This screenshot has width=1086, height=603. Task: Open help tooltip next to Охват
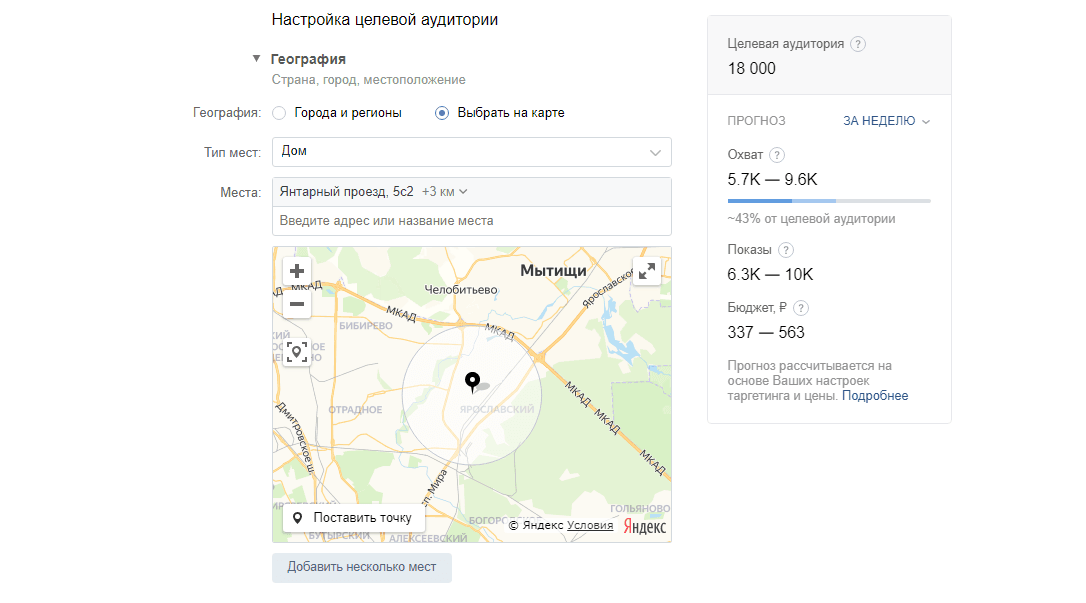click(777, 155)
